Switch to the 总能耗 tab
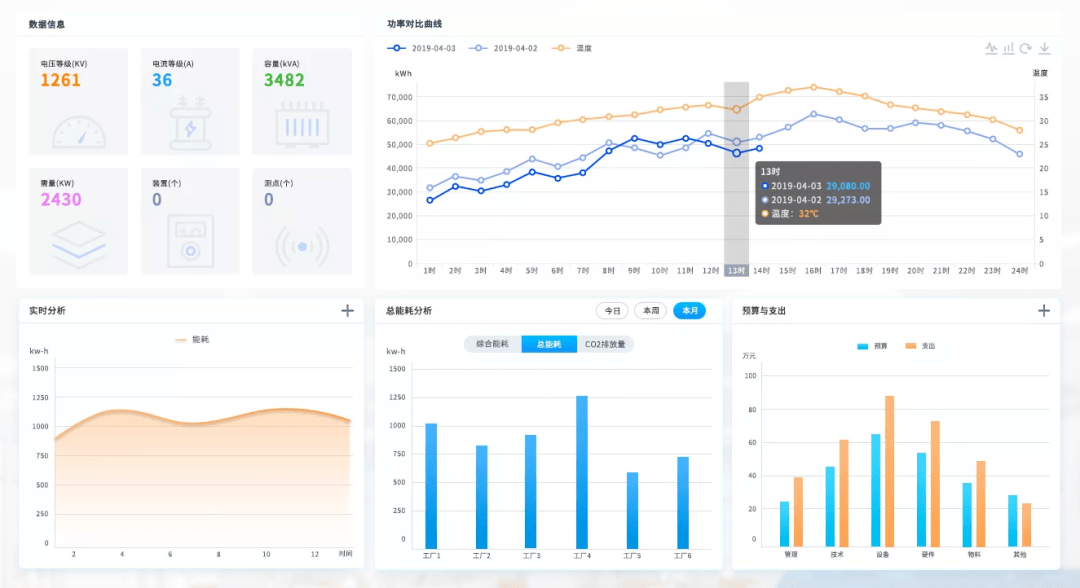The height and width of the screenshot is (588, 1080). click(x=549, y=344)
